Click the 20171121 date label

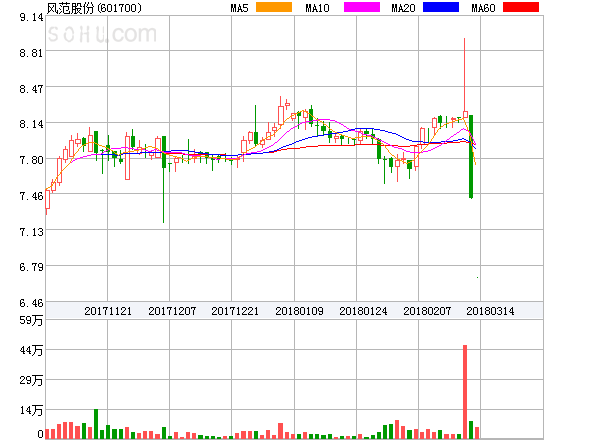[108, 311]
